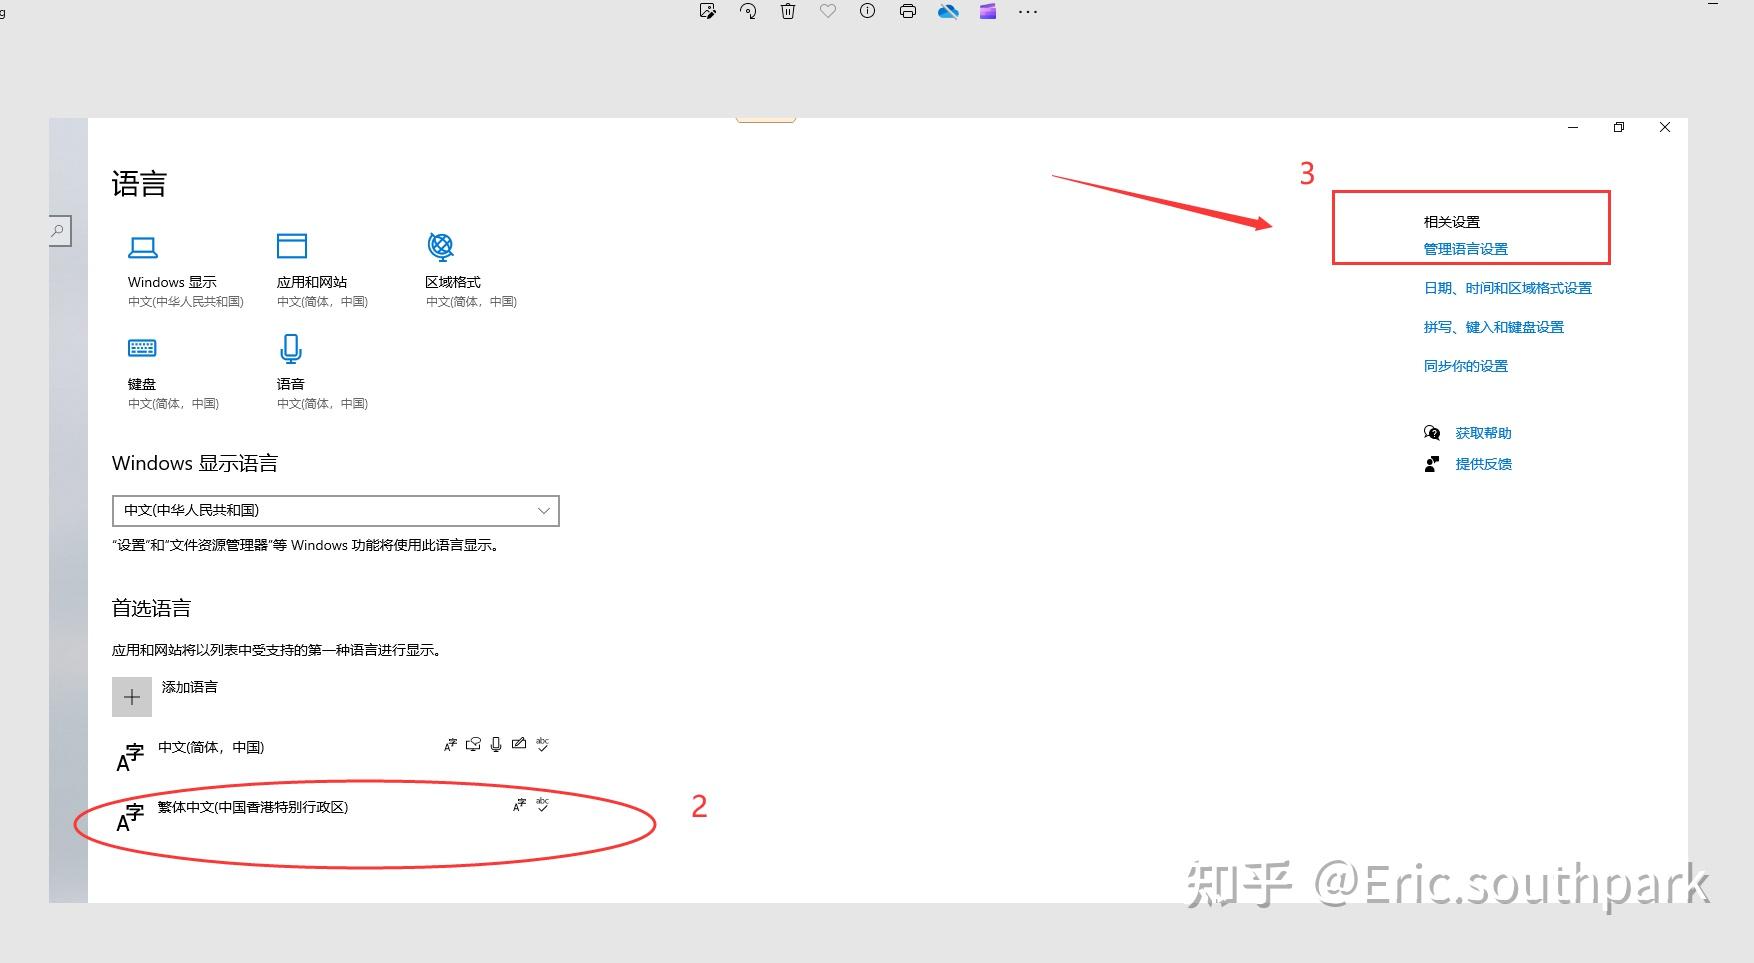Image resolution: width=1754 pixels, height=963 pixels.
Task: Rotate the image using the rotate icon
Action: (x=747, y=11)
